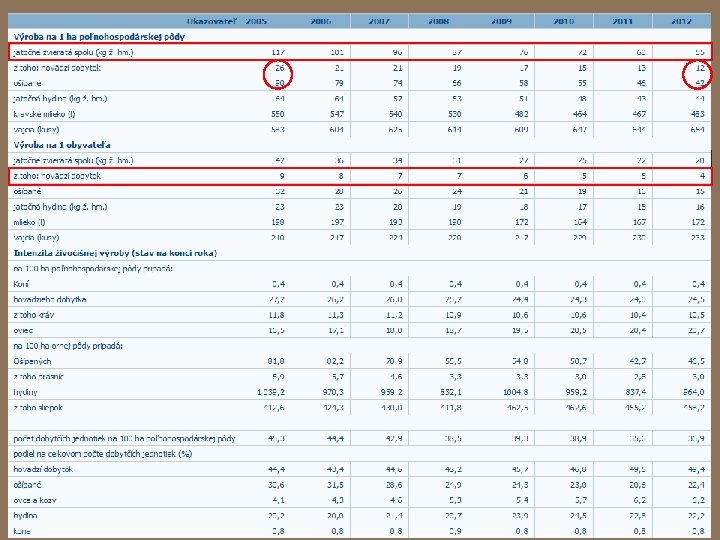Click value 9 in per-inhabitant hovädzí dobytok row
Viewport: 720px width, 540px height.
coord(282,176)
